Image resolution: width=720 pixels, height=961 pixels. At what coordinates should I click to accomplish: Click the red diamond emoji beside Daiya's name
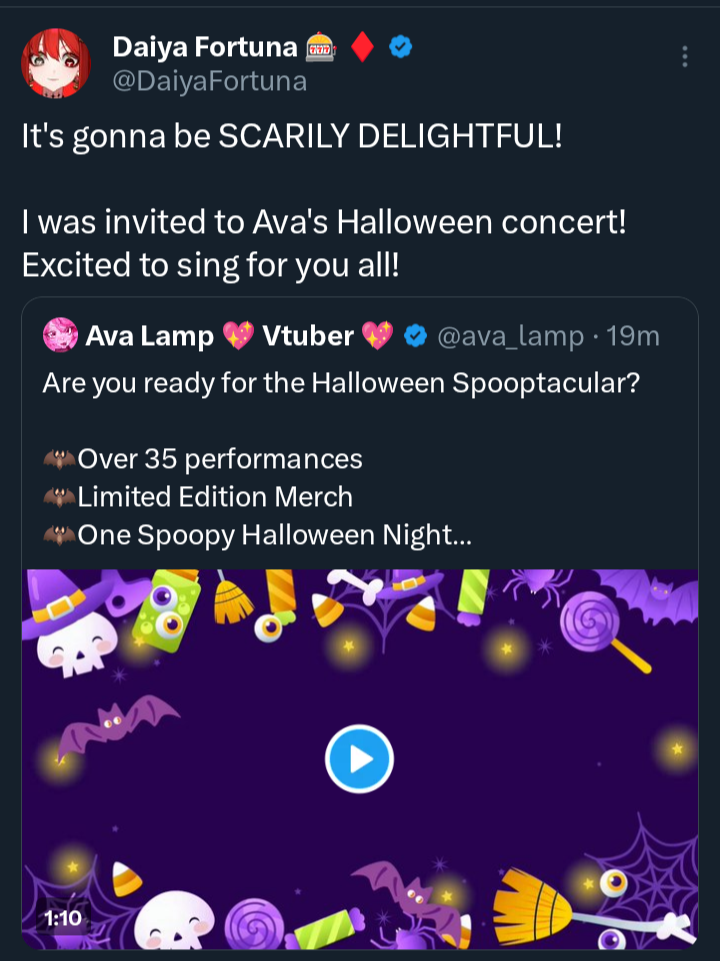click(365, 46)
